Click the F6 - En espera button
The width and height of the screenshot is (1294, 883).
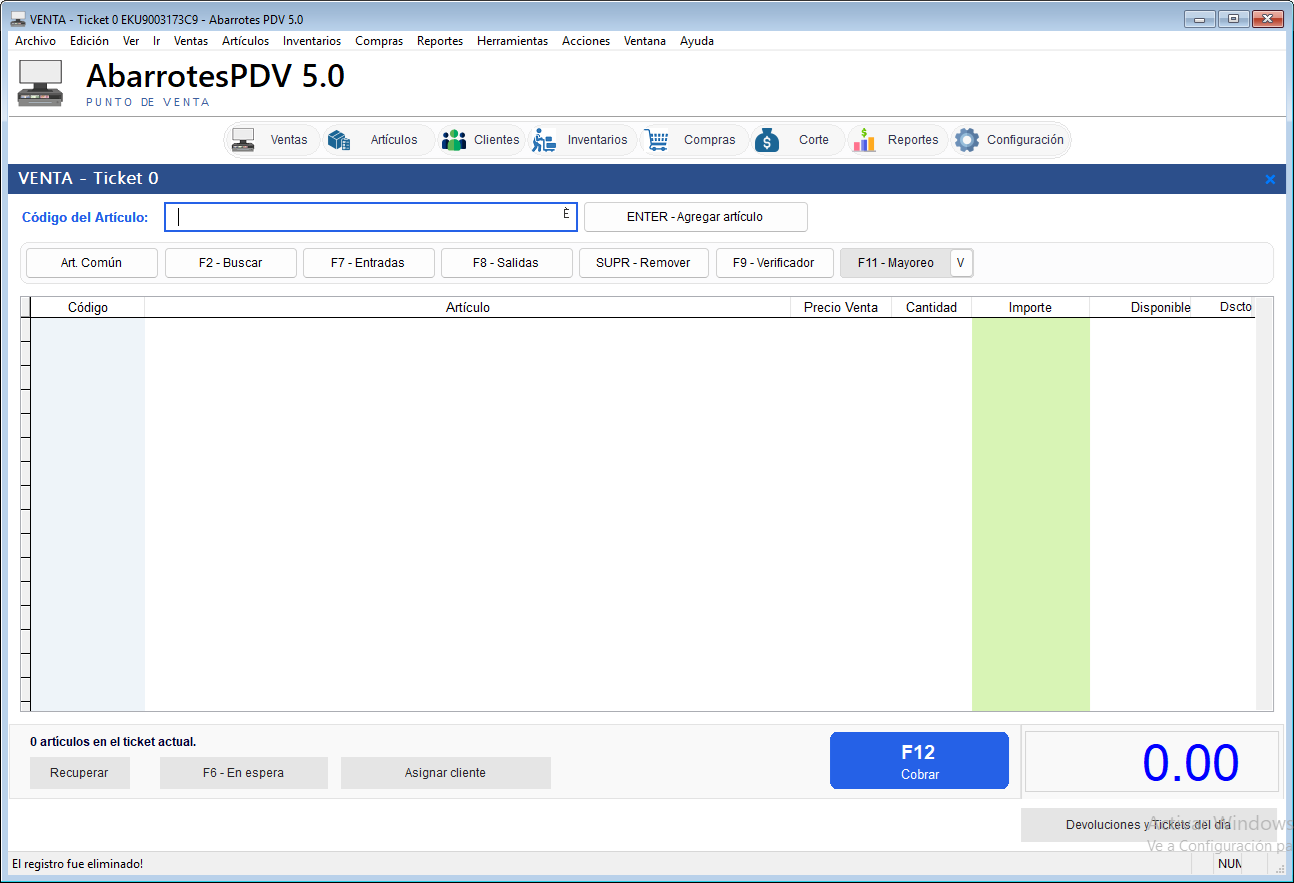[x=243, y=773]
